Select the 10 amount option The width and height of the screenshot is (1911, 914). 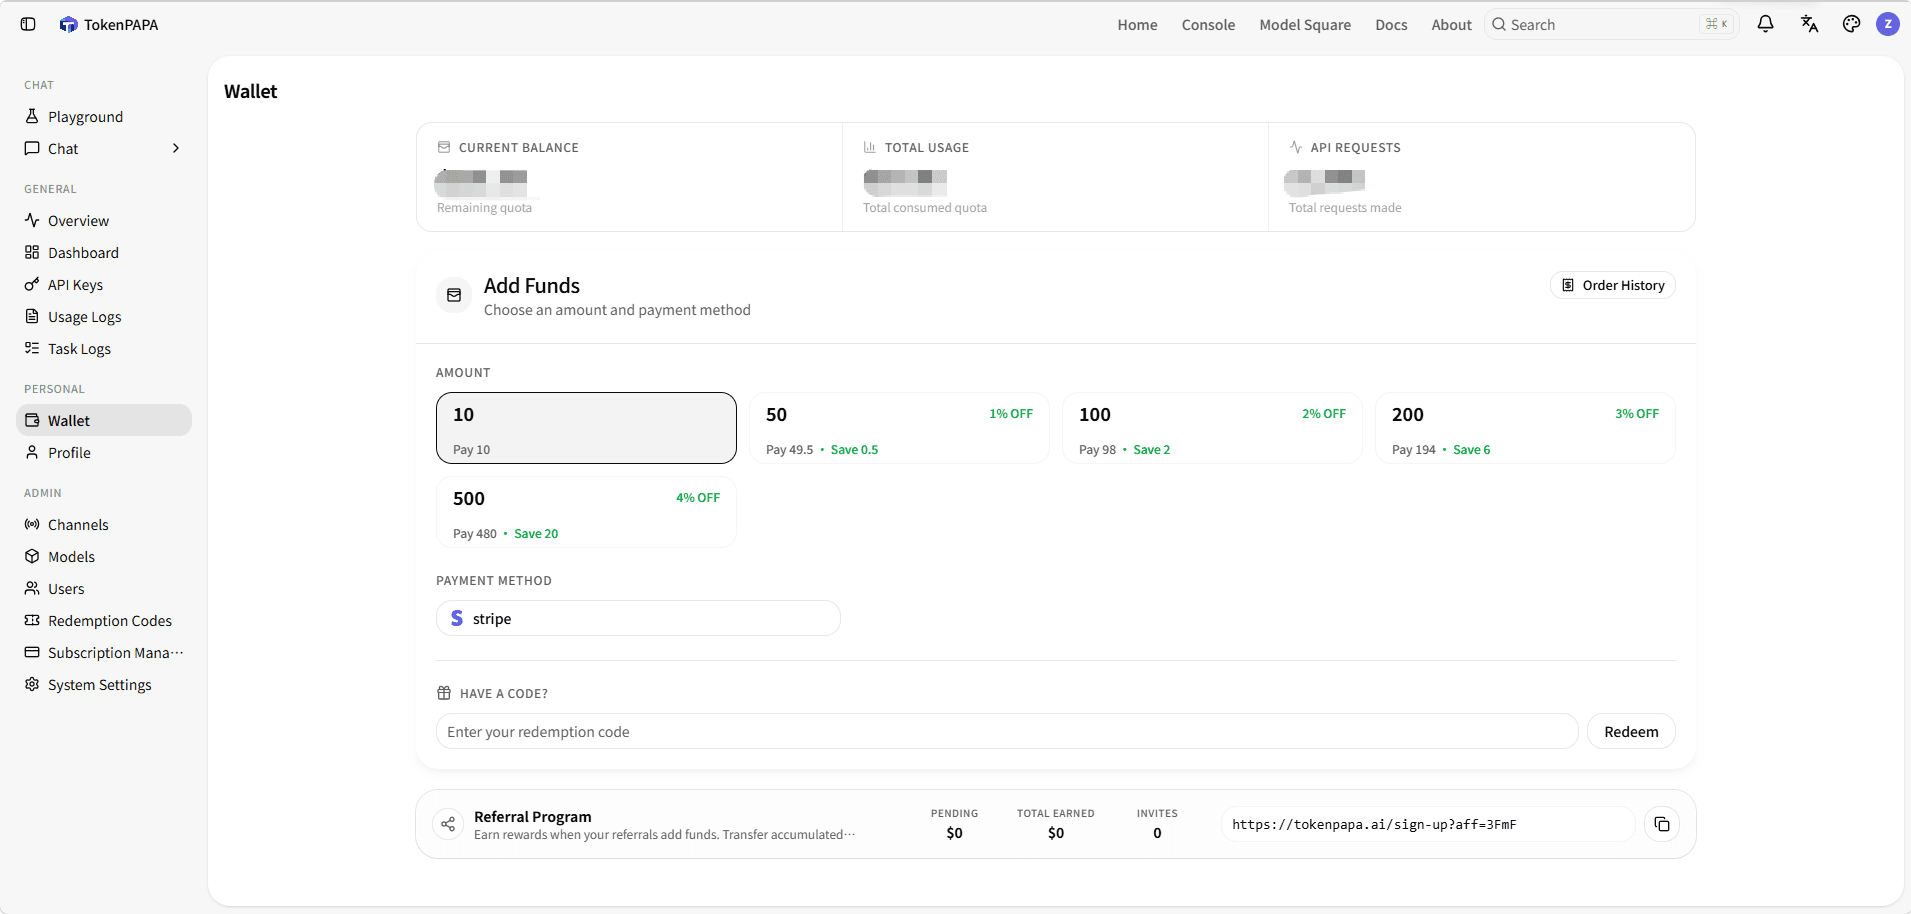[x=586, y=428]
